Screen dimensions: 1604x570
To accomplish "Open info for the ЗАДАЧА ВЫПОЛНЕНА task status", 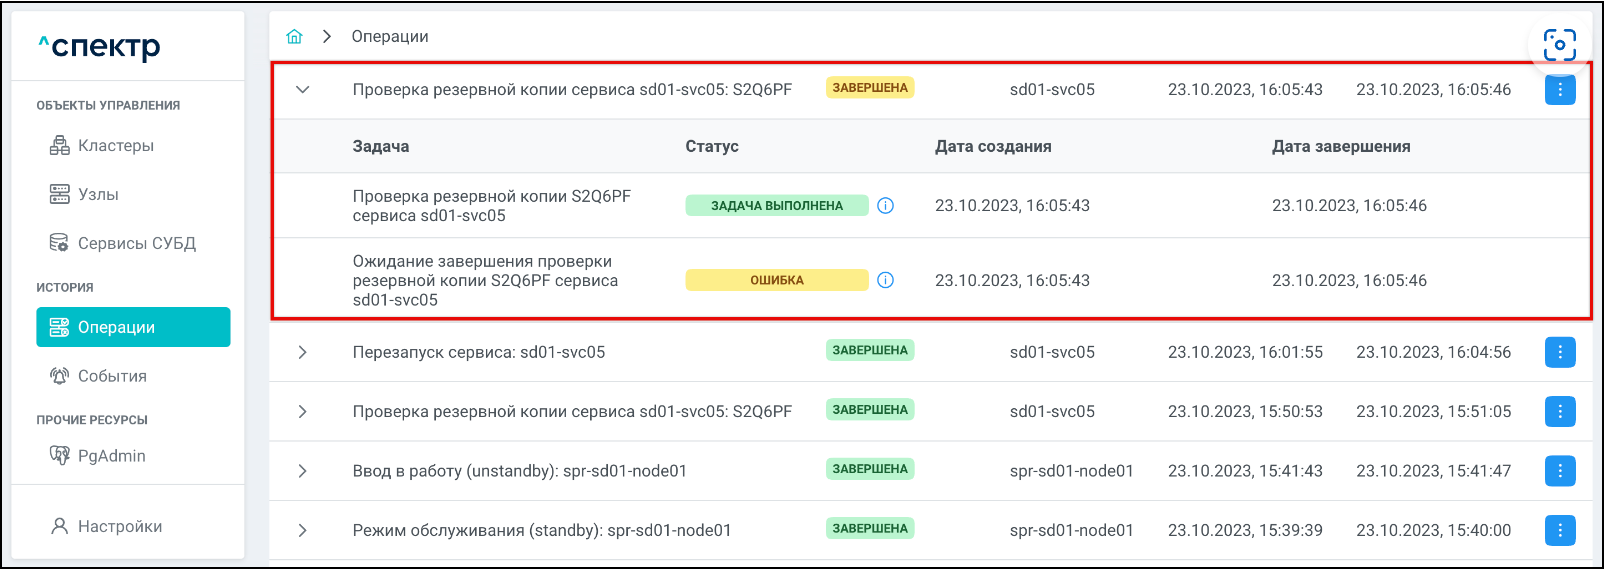I will tap(885, 206).
